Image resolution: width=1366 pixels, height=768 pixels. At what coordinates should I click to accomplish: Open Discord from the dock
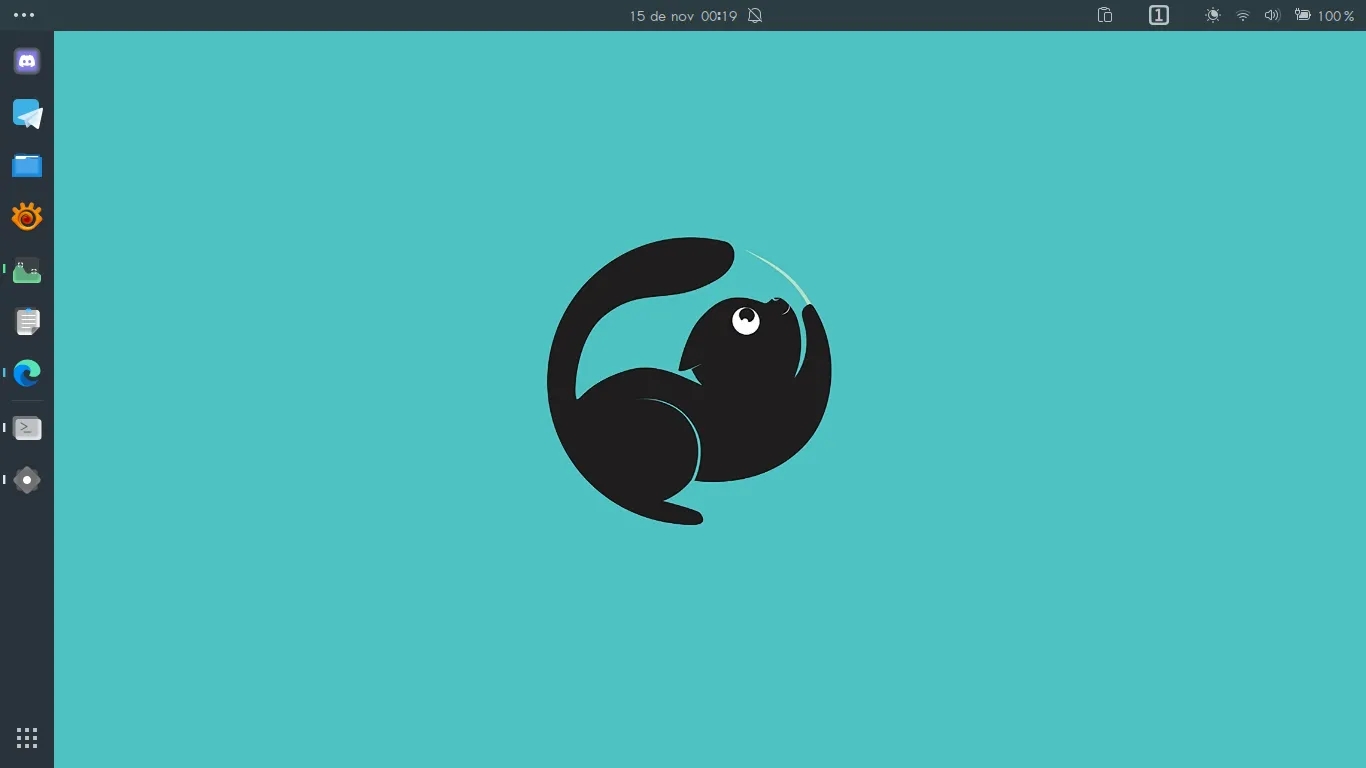click(x=27, y=61)
